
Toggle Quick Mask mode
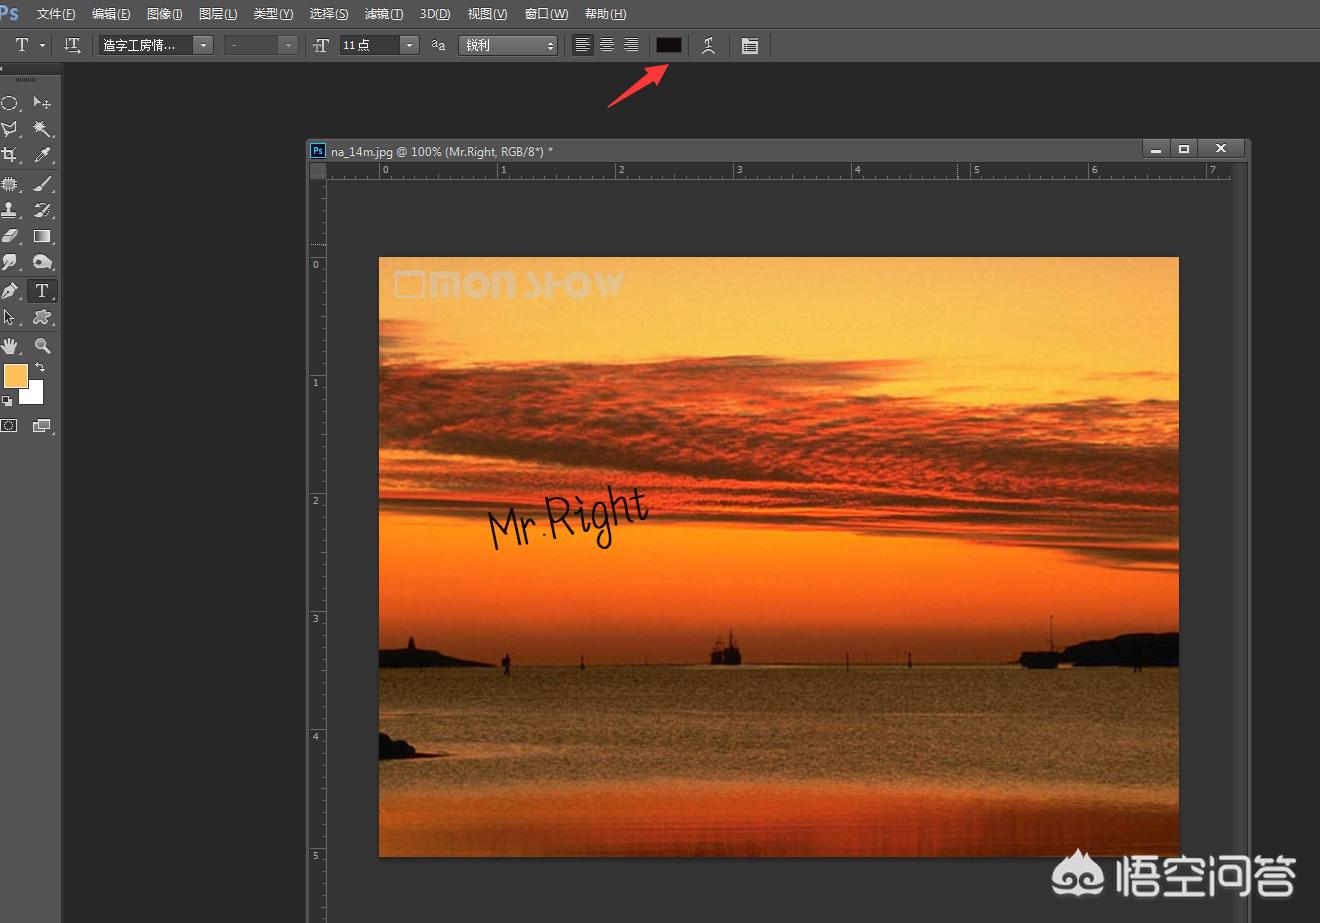point(9,426)
